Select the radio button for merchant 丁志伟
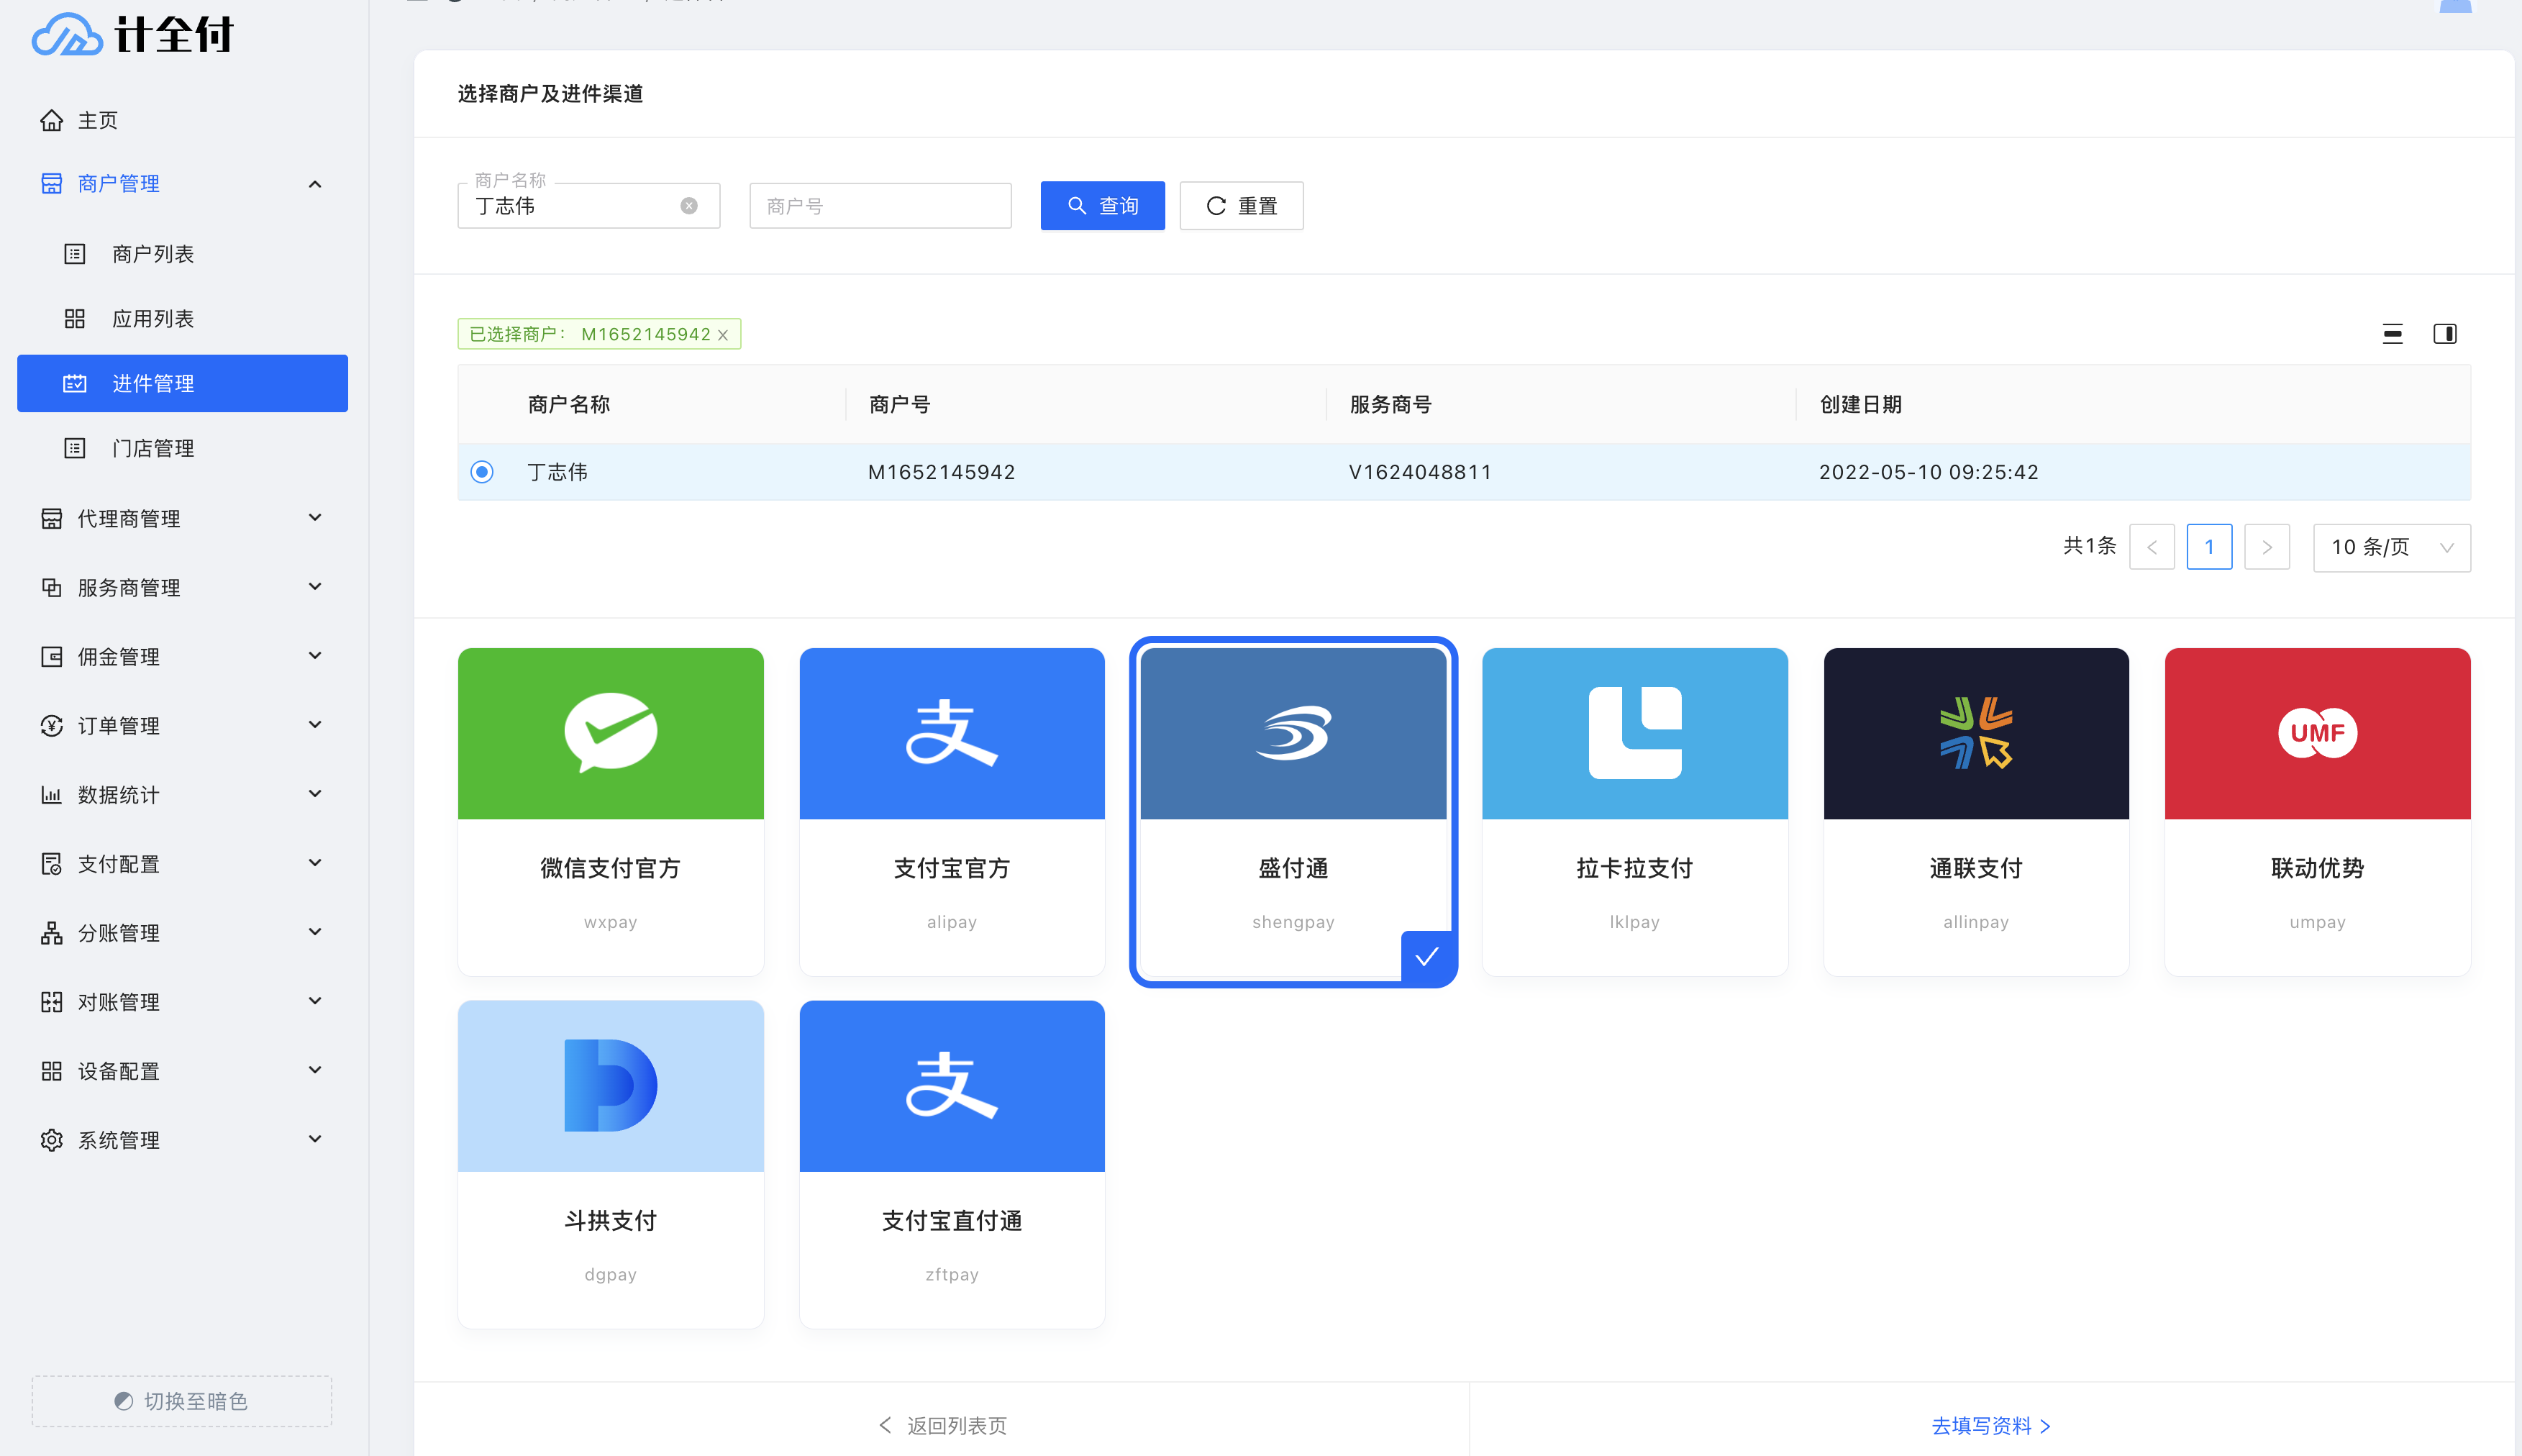The image size is (2522, 1456). (x=482, y=472)
